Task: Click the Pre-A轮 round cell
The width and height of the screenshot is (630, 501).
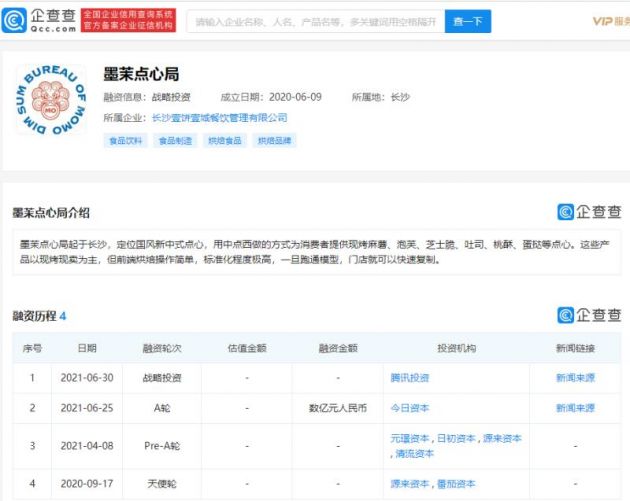Action: 162,446
